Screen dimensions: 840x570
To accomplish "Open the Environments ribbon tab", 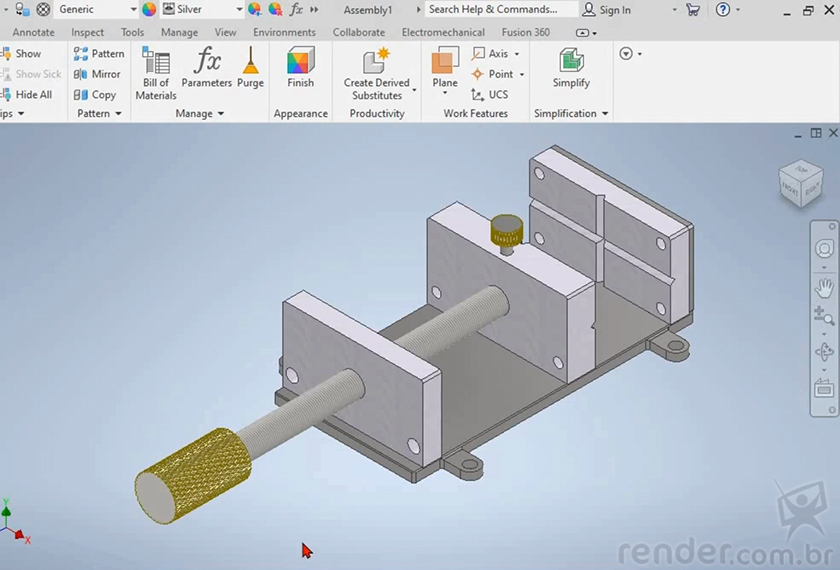I will (x=284, y=33).
